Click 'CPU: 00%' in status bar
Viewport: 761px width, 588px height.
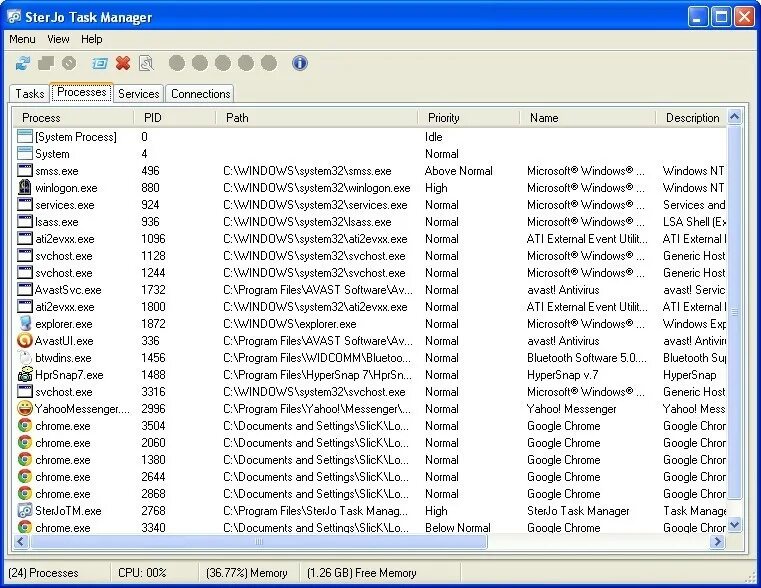pos(142,573)
